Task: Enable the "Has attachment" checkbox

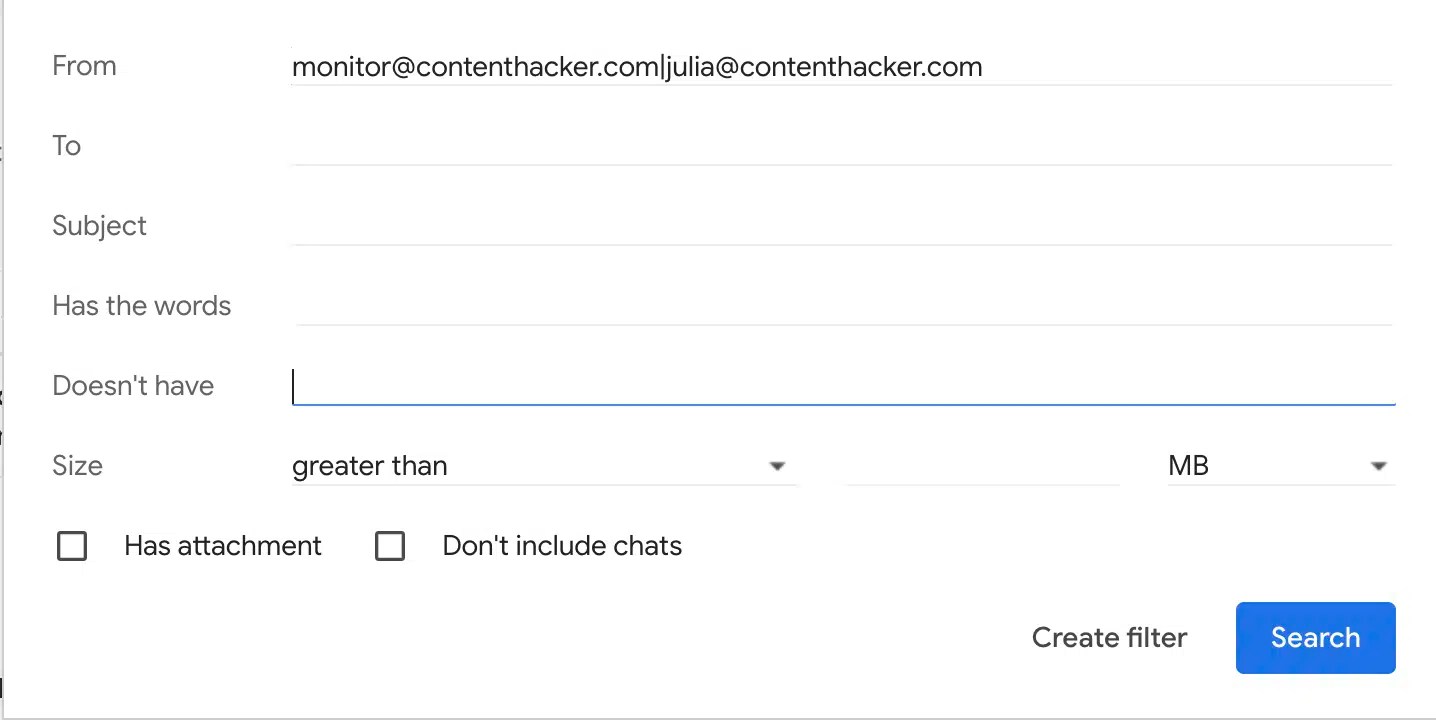Action: click(71, 546)
